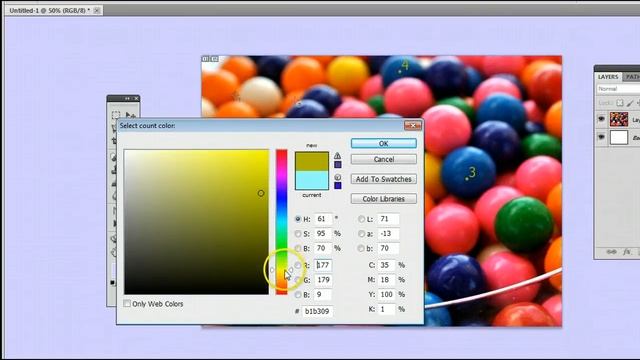Click gamut-corrected swatch below warning triangle
This screenshot has width=640, height=360.
pyautogui.click(x=338, y=165)
